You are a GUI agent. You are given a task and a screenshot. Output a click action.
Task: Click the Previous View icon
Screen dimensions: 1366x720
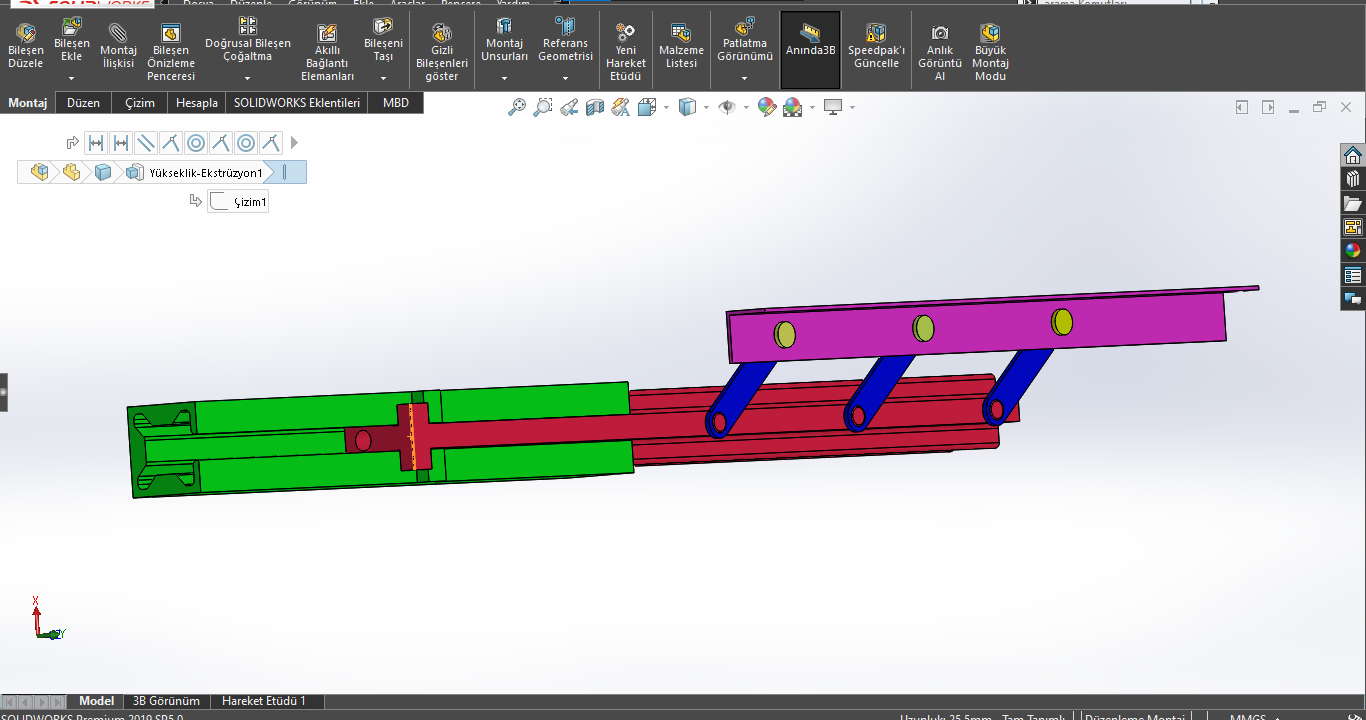click(x=569, y=107)
